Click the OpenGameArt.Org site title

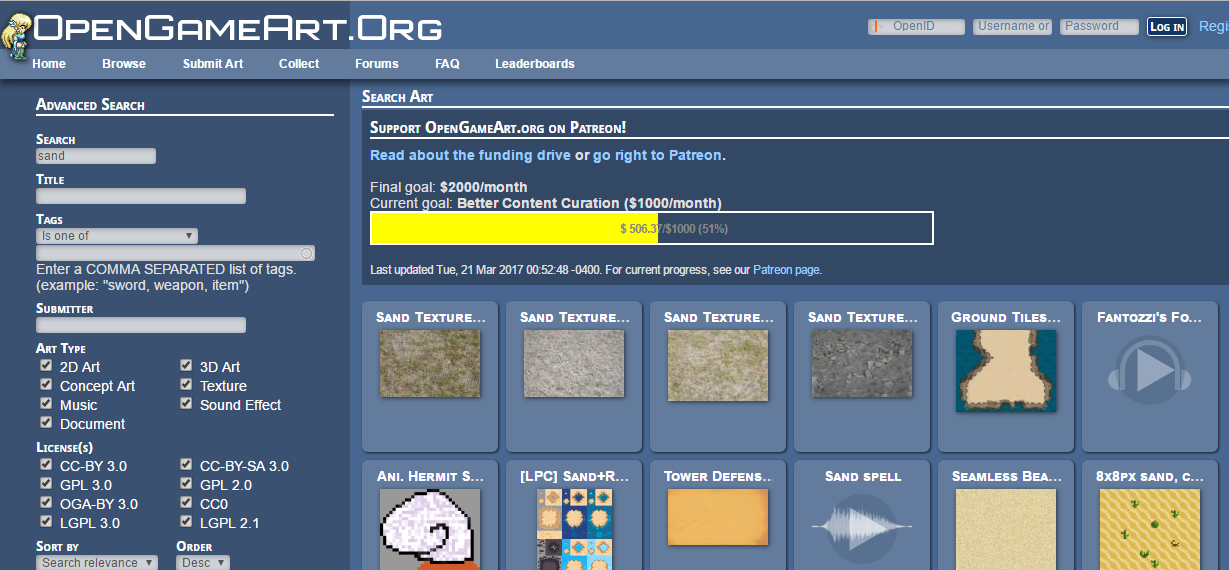[238, 28]
